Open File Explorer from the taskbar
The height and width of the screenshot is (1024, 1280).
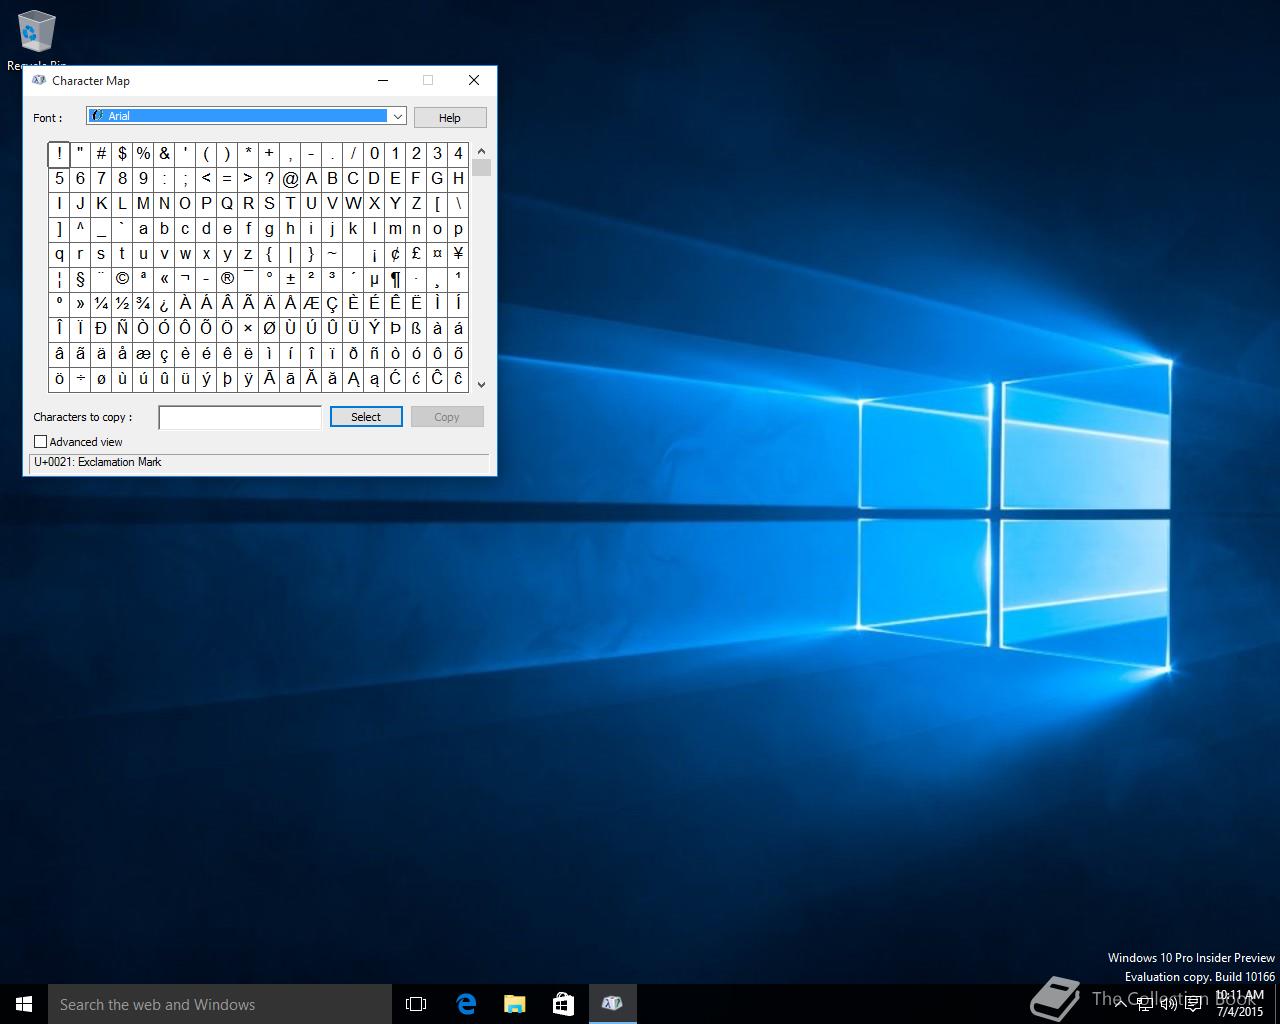(x=514, y=1004)
